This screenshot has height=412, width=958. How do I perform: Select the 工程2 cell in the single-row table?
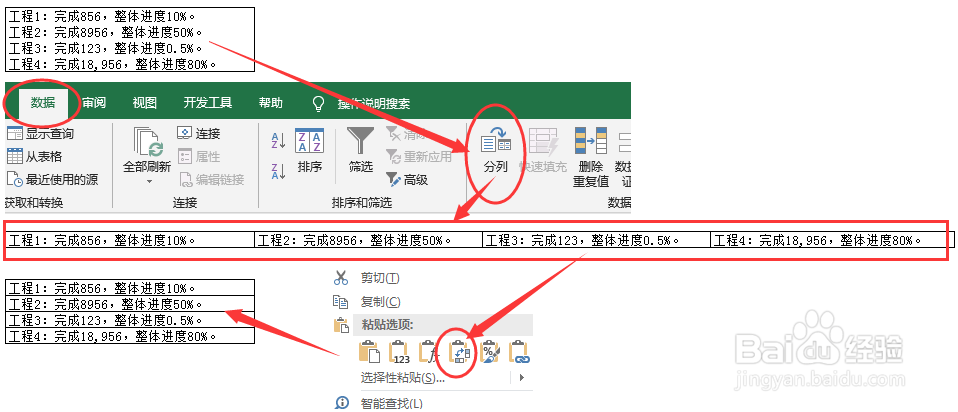[x=368, y=240]
